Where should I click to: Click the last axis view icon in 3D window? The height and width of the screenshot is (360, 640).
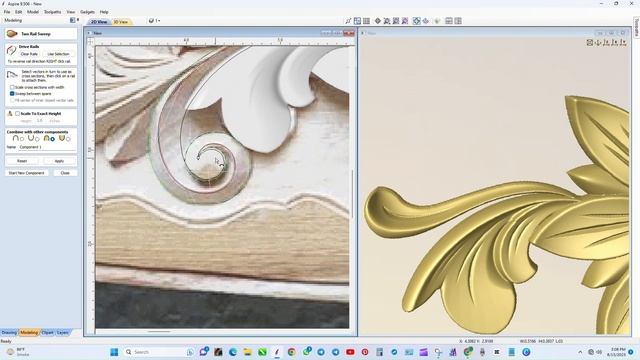coord(623,42)
